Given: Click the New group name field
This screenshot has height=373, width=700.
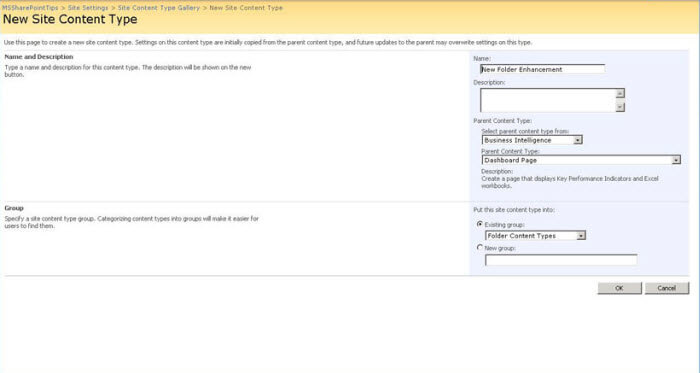Looking at the screenshot, I should (561, 260).
